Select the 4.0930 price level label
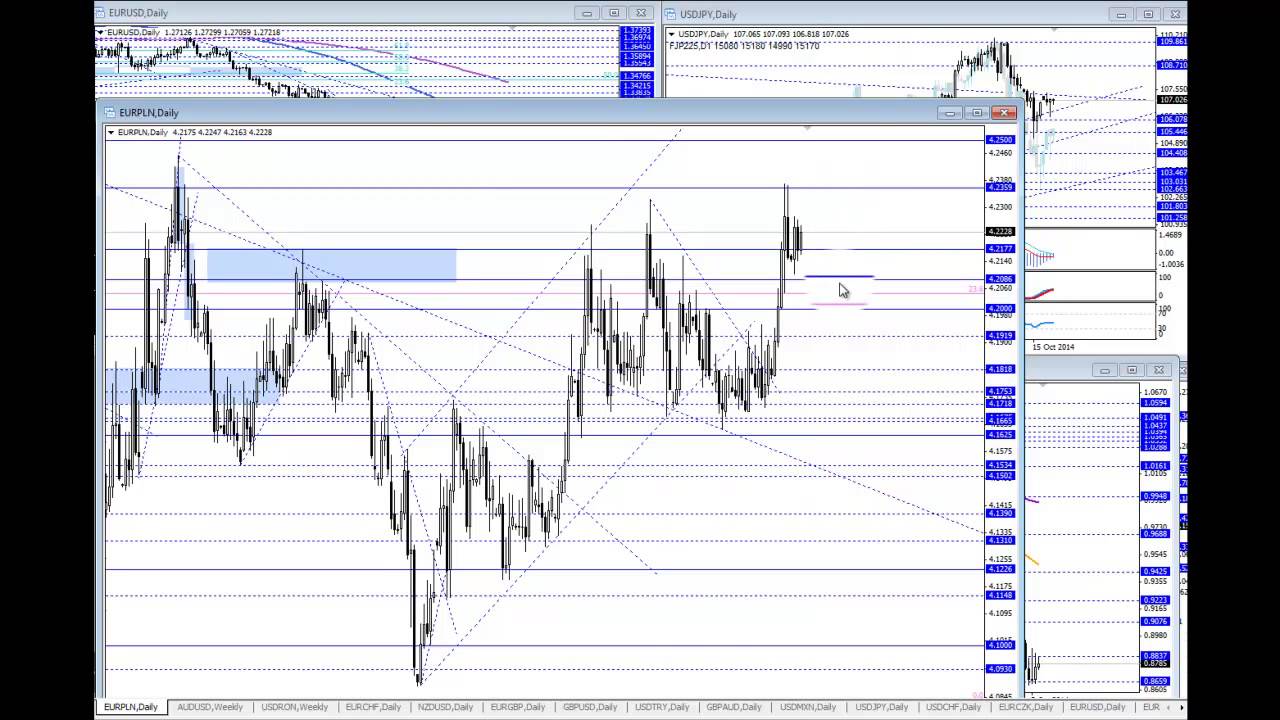Image resolution: width=1280 pixels, height=720 pixels. (1000, 669)
